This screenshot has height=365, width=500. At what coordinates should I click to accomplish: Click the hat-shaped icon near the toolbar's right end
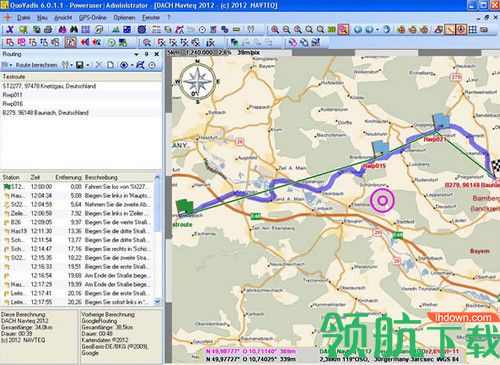(x=439, y=30)
